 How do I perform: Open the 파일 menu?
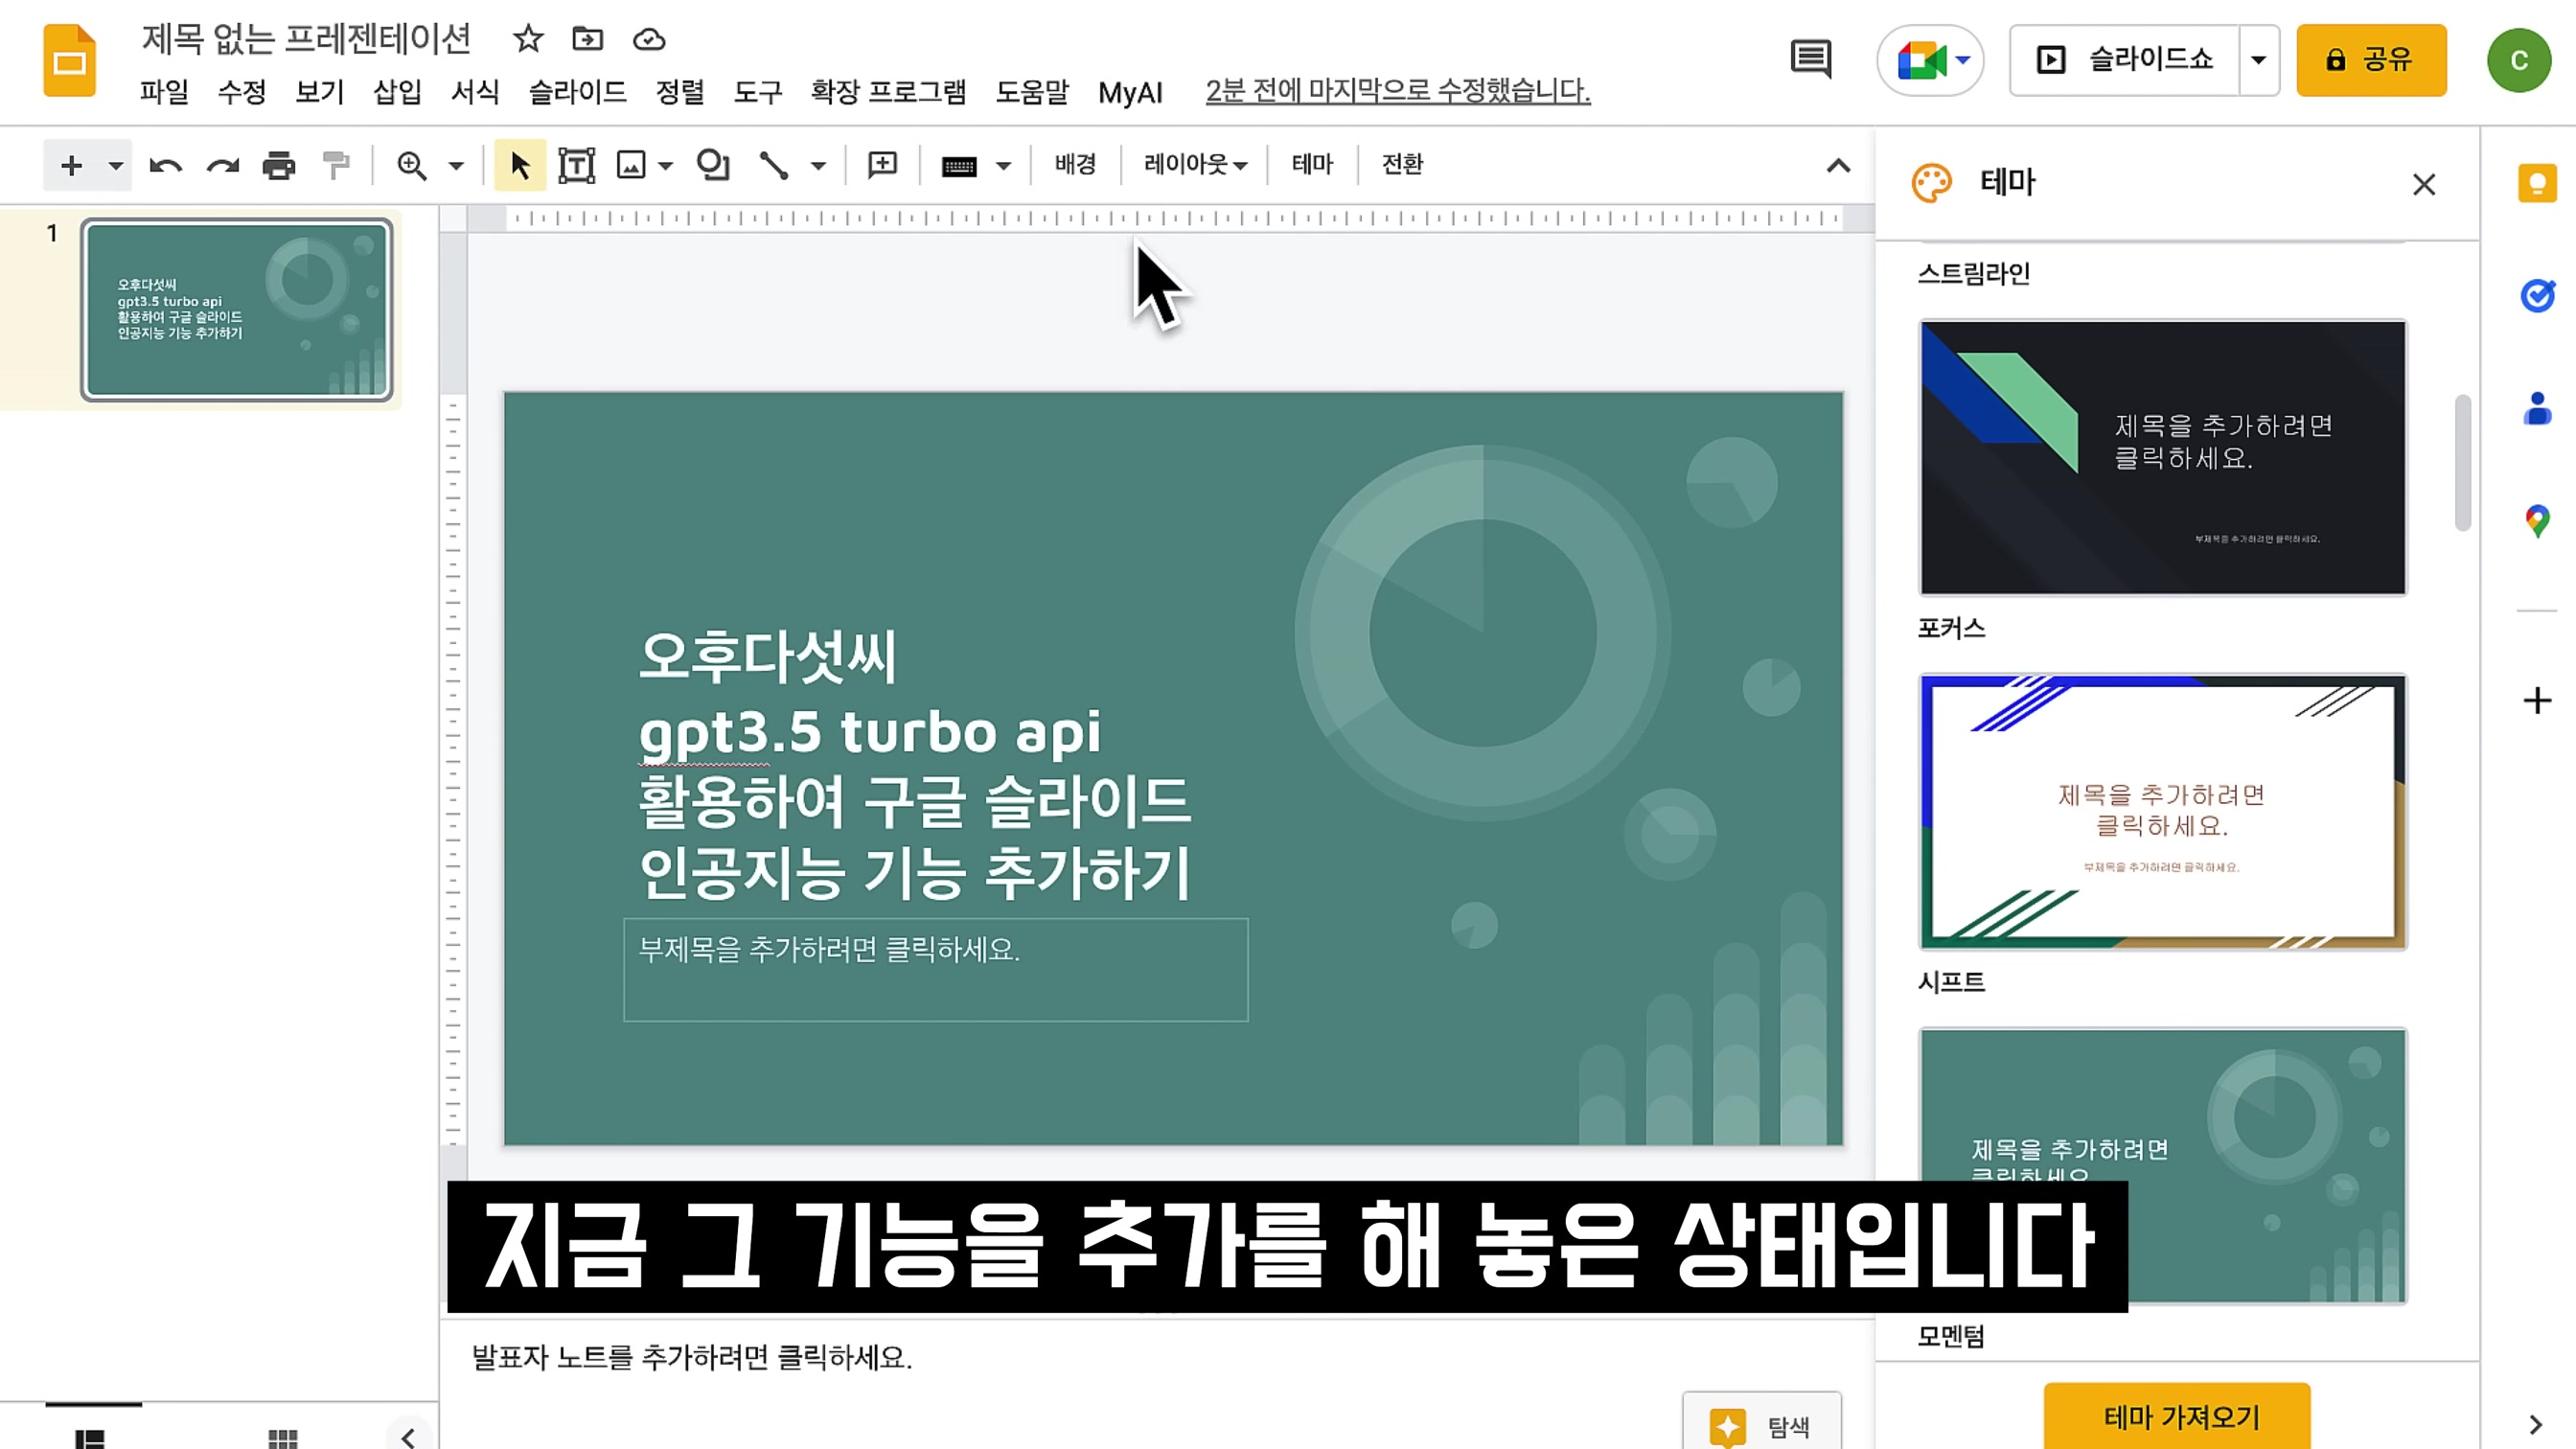pyautogui.click(x=164, y=92)
